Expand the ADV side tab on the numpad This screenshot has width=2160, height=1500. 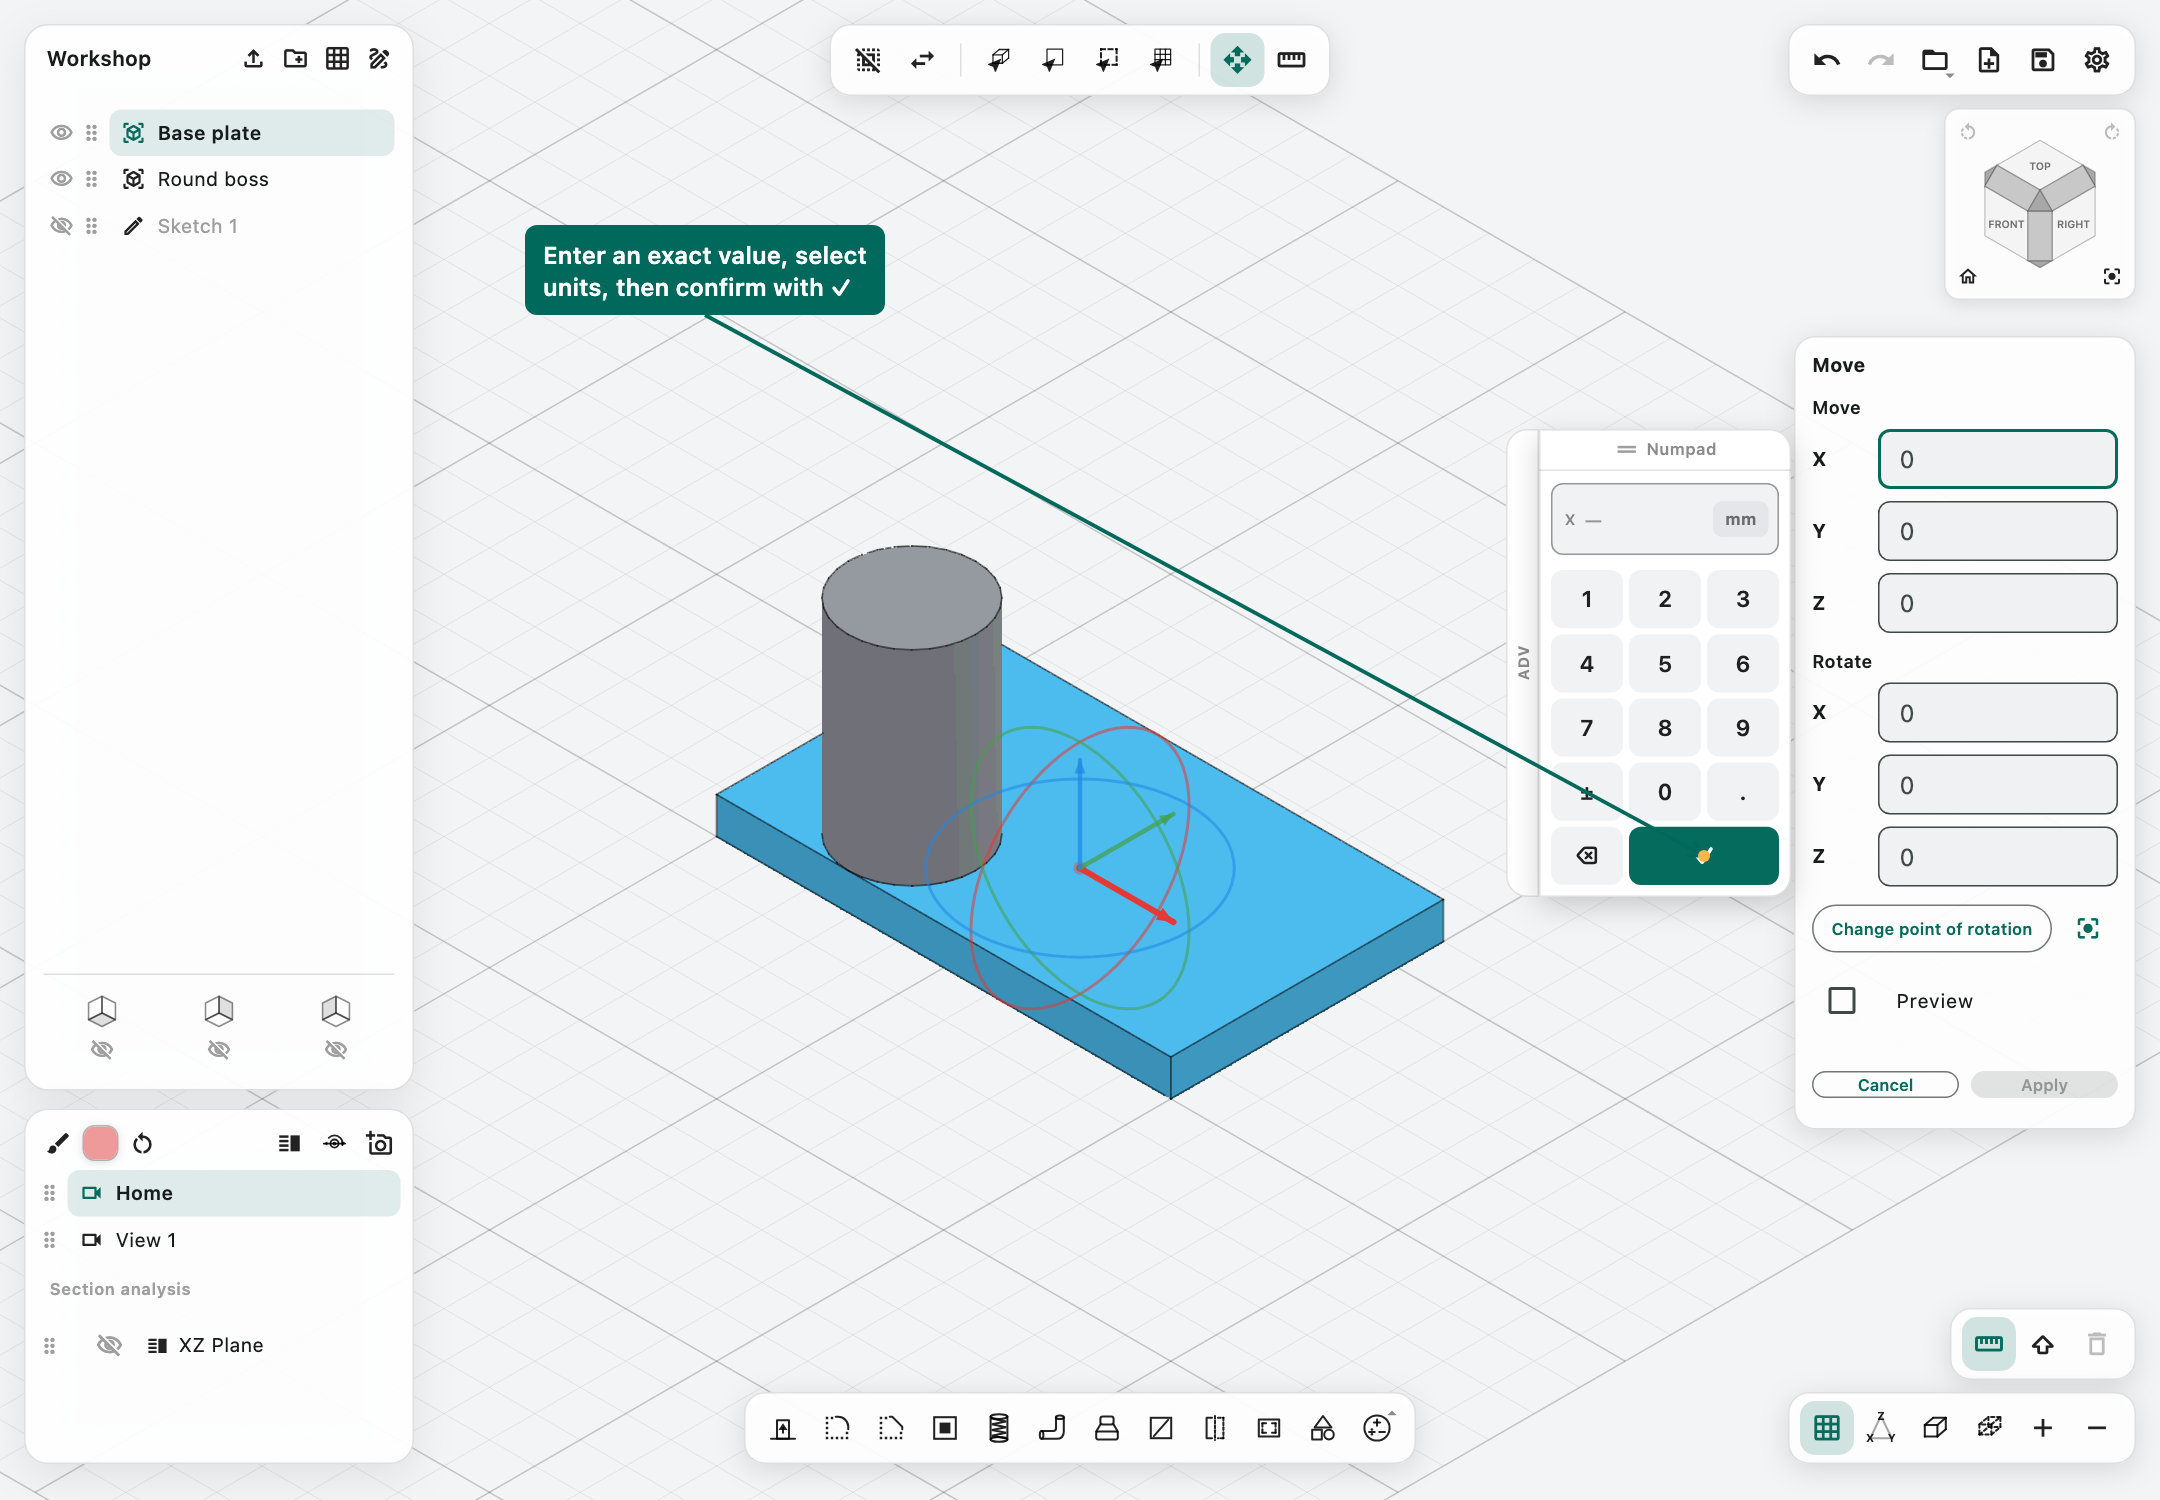tap(1523, 662)
